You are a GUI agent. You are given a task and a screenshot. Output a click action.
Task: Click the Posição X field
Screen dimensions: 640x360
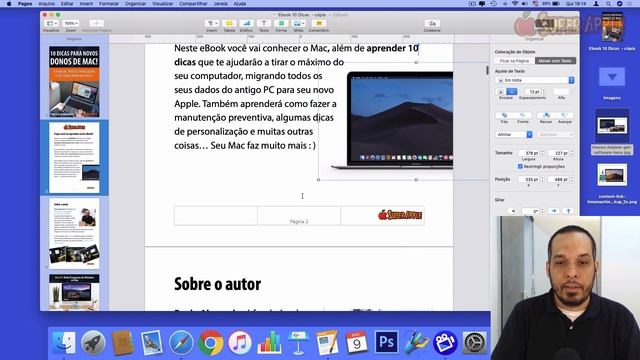pyautogui.click(x=529, y=179)
